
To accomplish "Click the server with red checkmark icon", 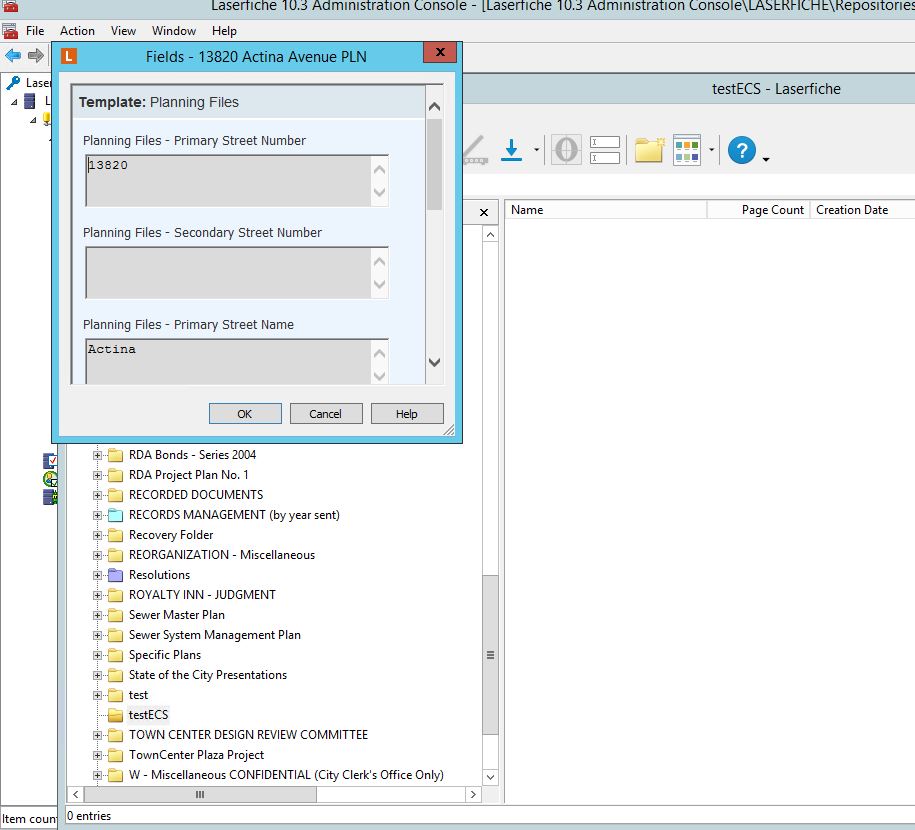I will point(50,461).
